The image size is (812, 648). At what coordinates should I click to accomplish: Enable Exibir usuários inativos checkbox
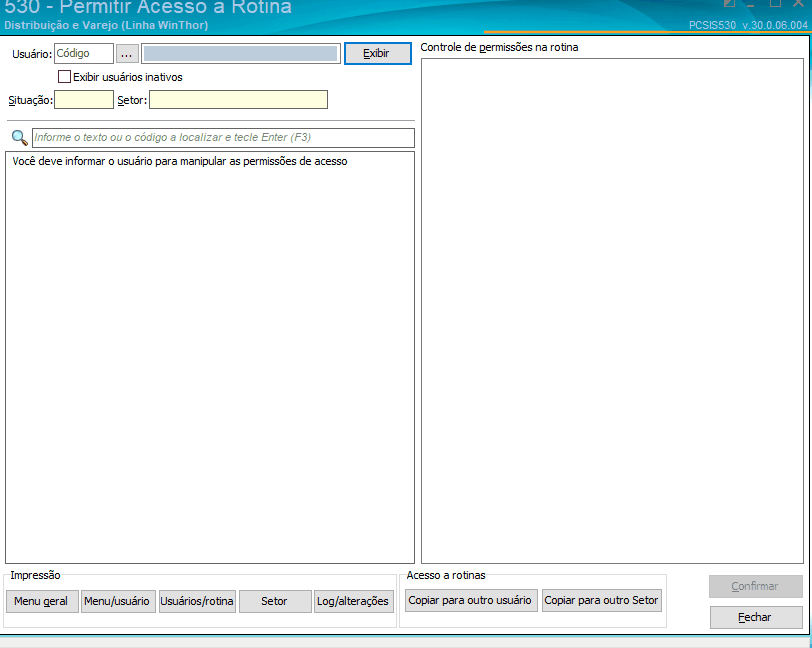point(64,77)
